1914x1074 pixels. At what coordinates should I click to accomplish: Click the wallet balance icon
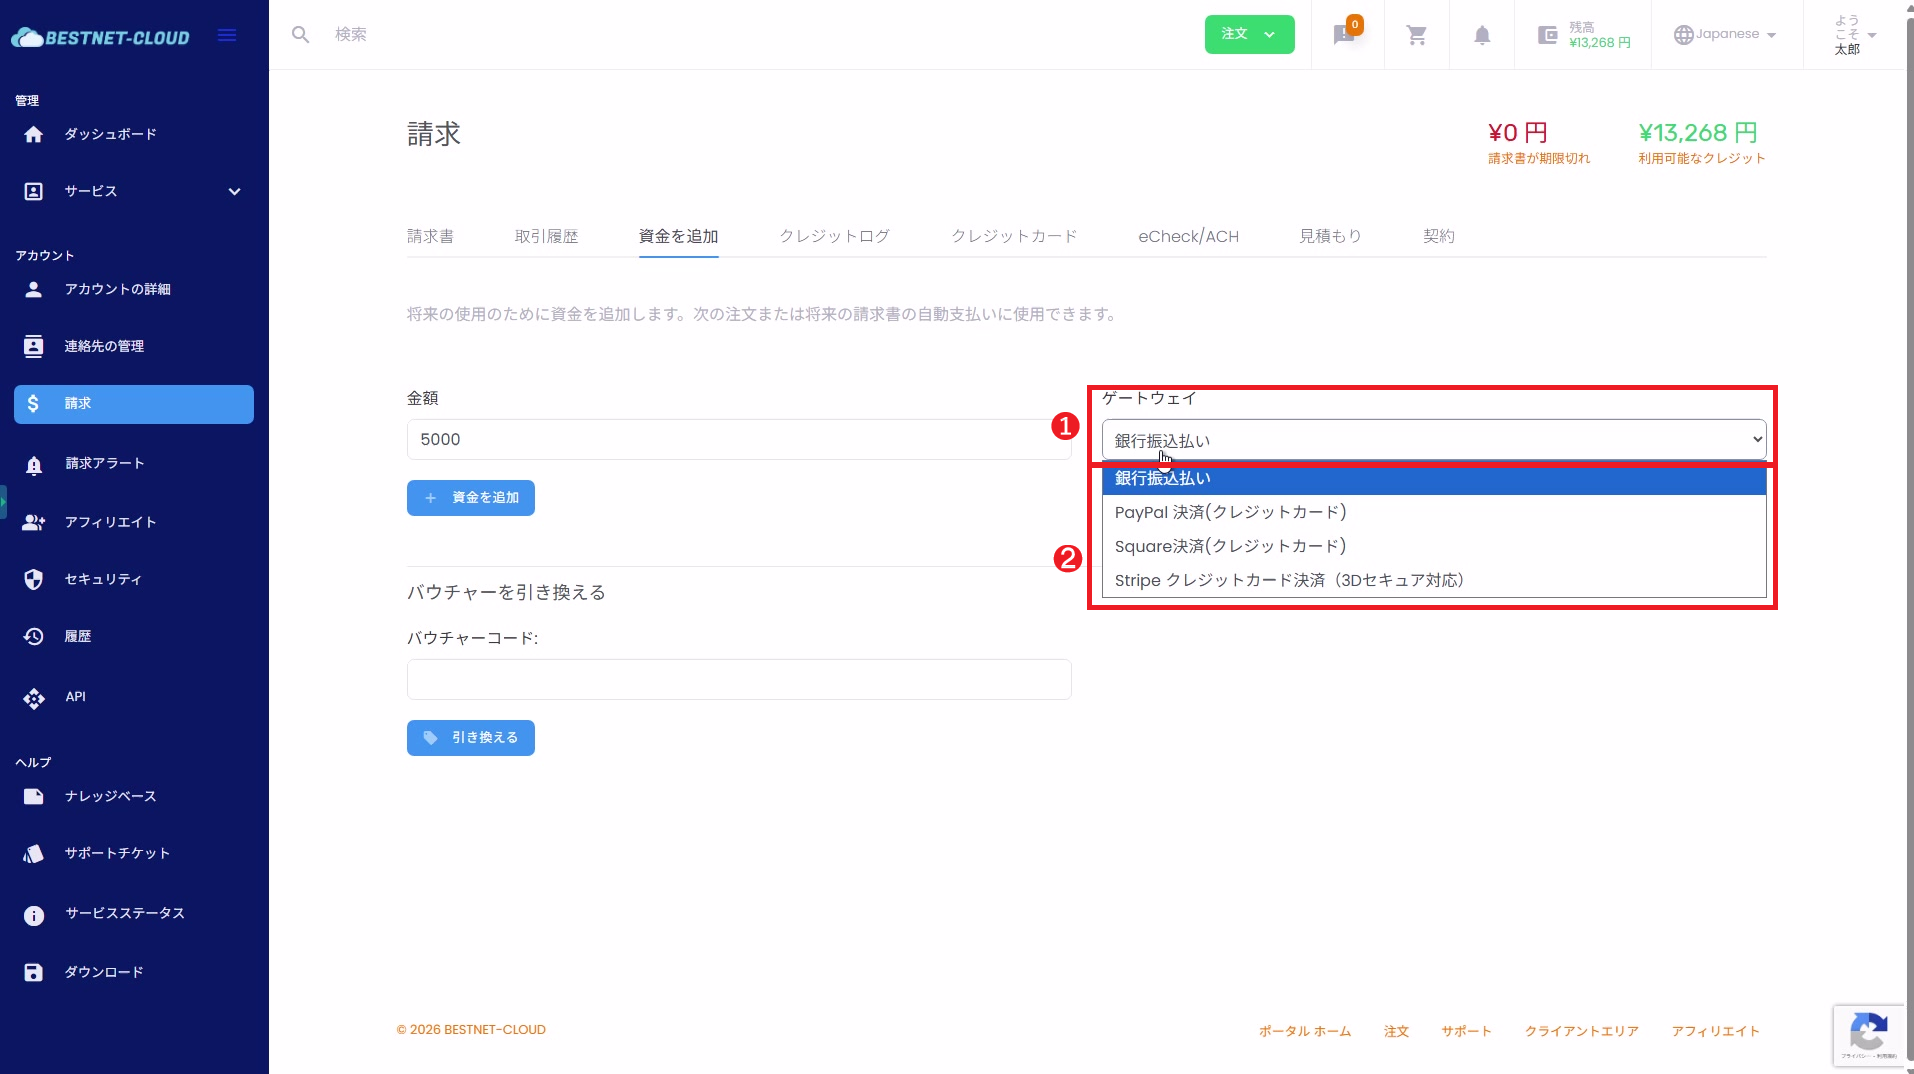click(1547, 35)
